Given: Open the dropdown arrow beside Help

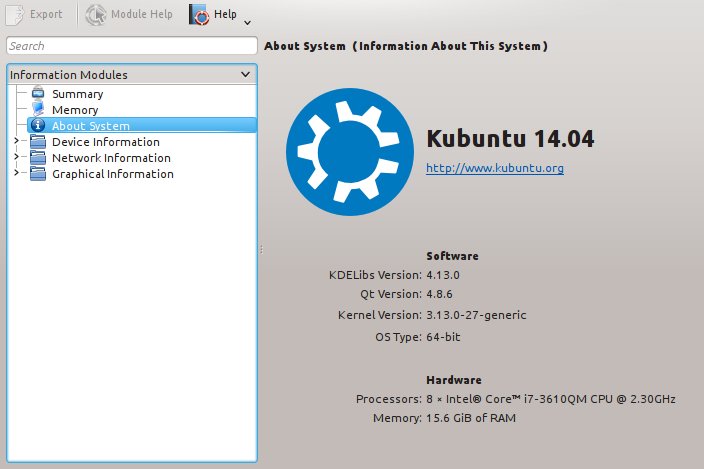Looking at the screenshot, I should pyautogui.click(x=247, y=21).
